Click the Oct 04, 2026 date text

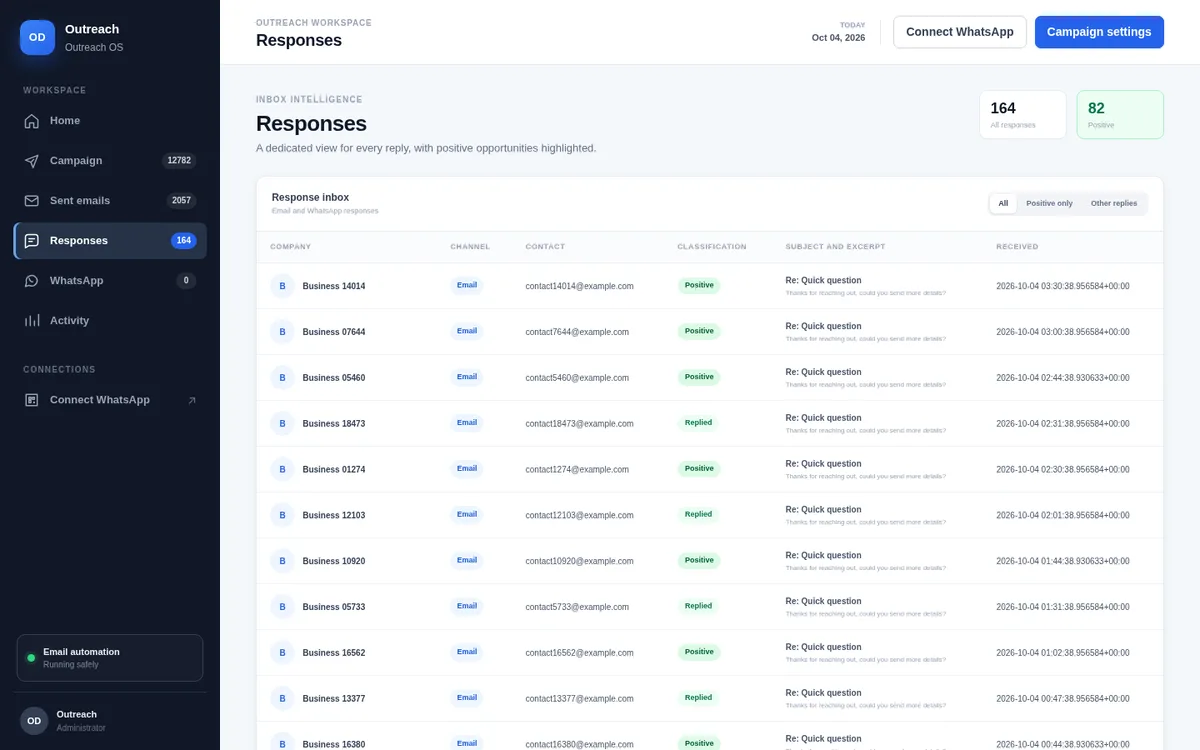click(838, 38)
